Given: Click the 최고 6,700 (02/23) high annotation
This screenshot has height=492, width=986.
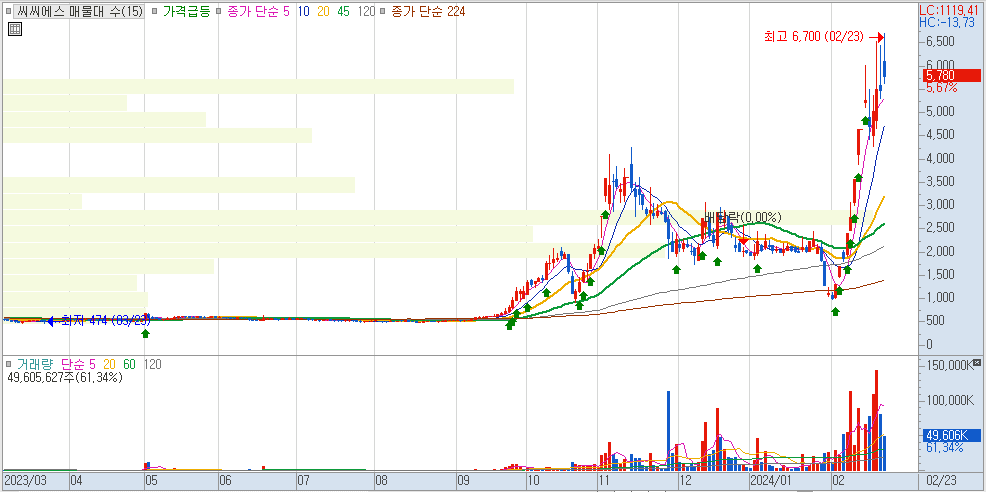Looking at the screenshot, I should 816,38.
